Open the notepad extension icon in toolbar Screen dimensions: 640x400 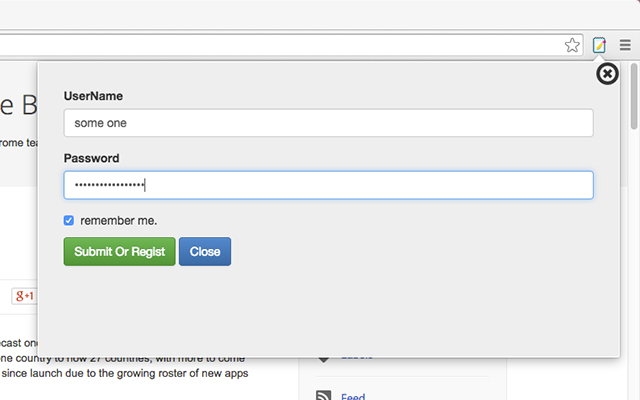[599, 45]
